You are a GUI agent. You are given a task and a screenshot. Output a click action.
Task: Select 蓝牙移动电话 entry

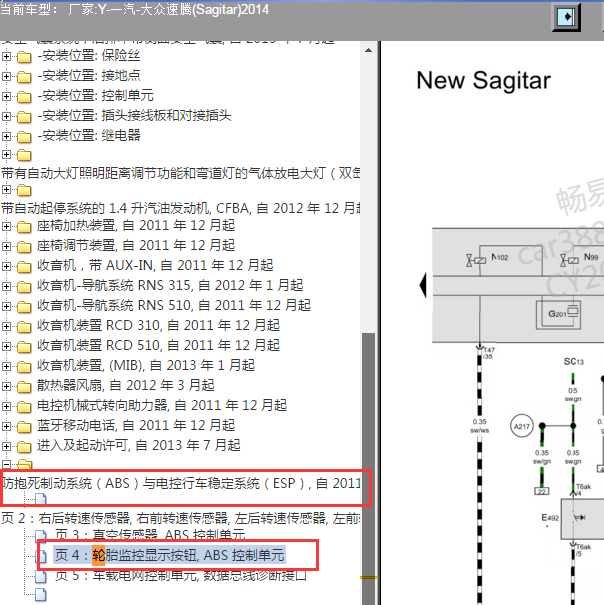(x=136, y=426)
